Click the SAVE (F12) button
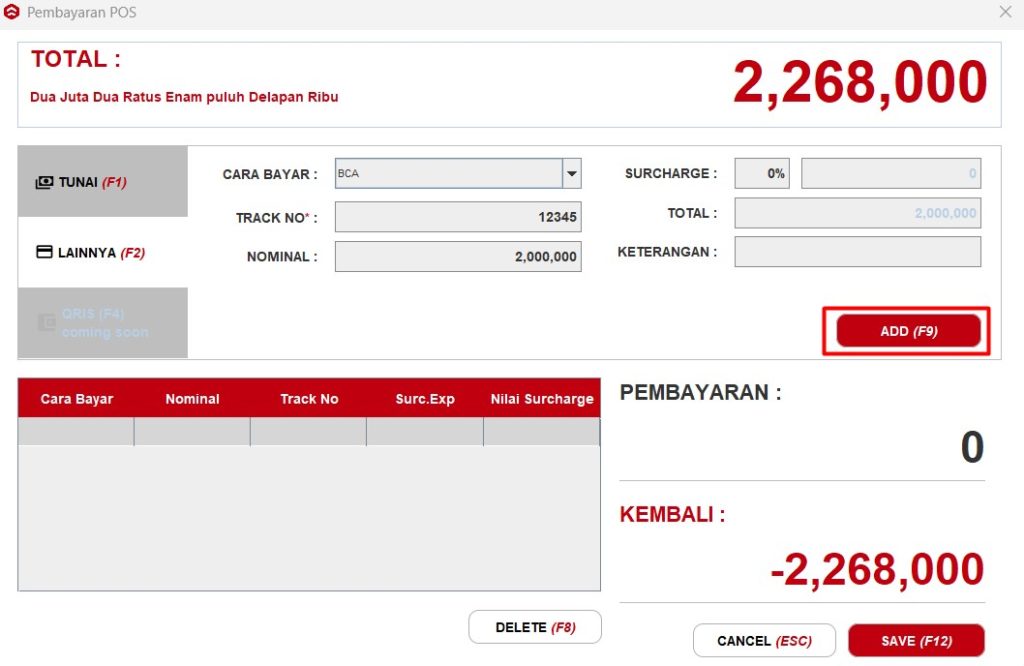 [915, 641]
